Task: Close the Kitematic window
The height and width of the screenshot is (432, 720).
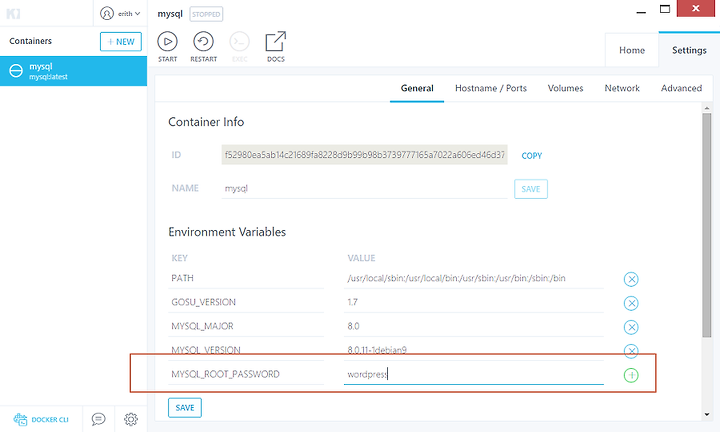Action: pos(696,8)
